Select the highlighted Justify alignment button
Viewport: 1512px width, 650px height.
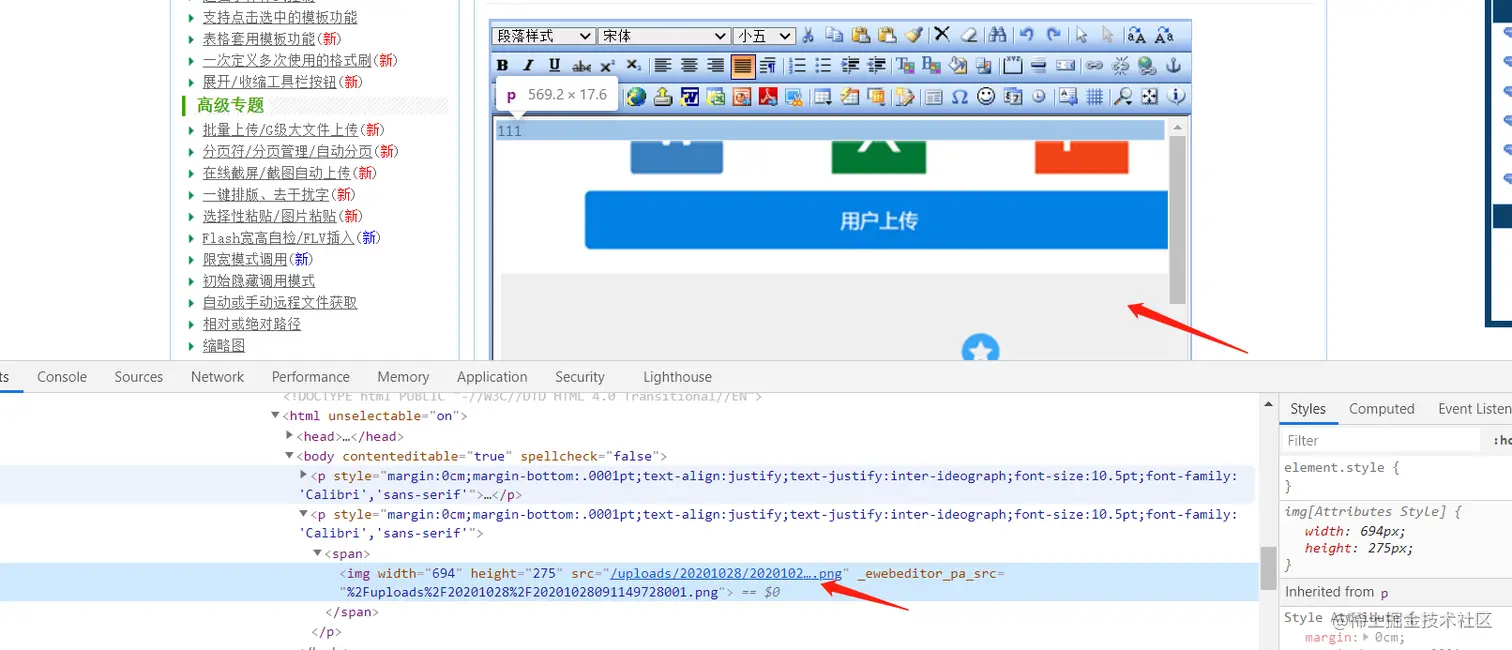[743, 66]
